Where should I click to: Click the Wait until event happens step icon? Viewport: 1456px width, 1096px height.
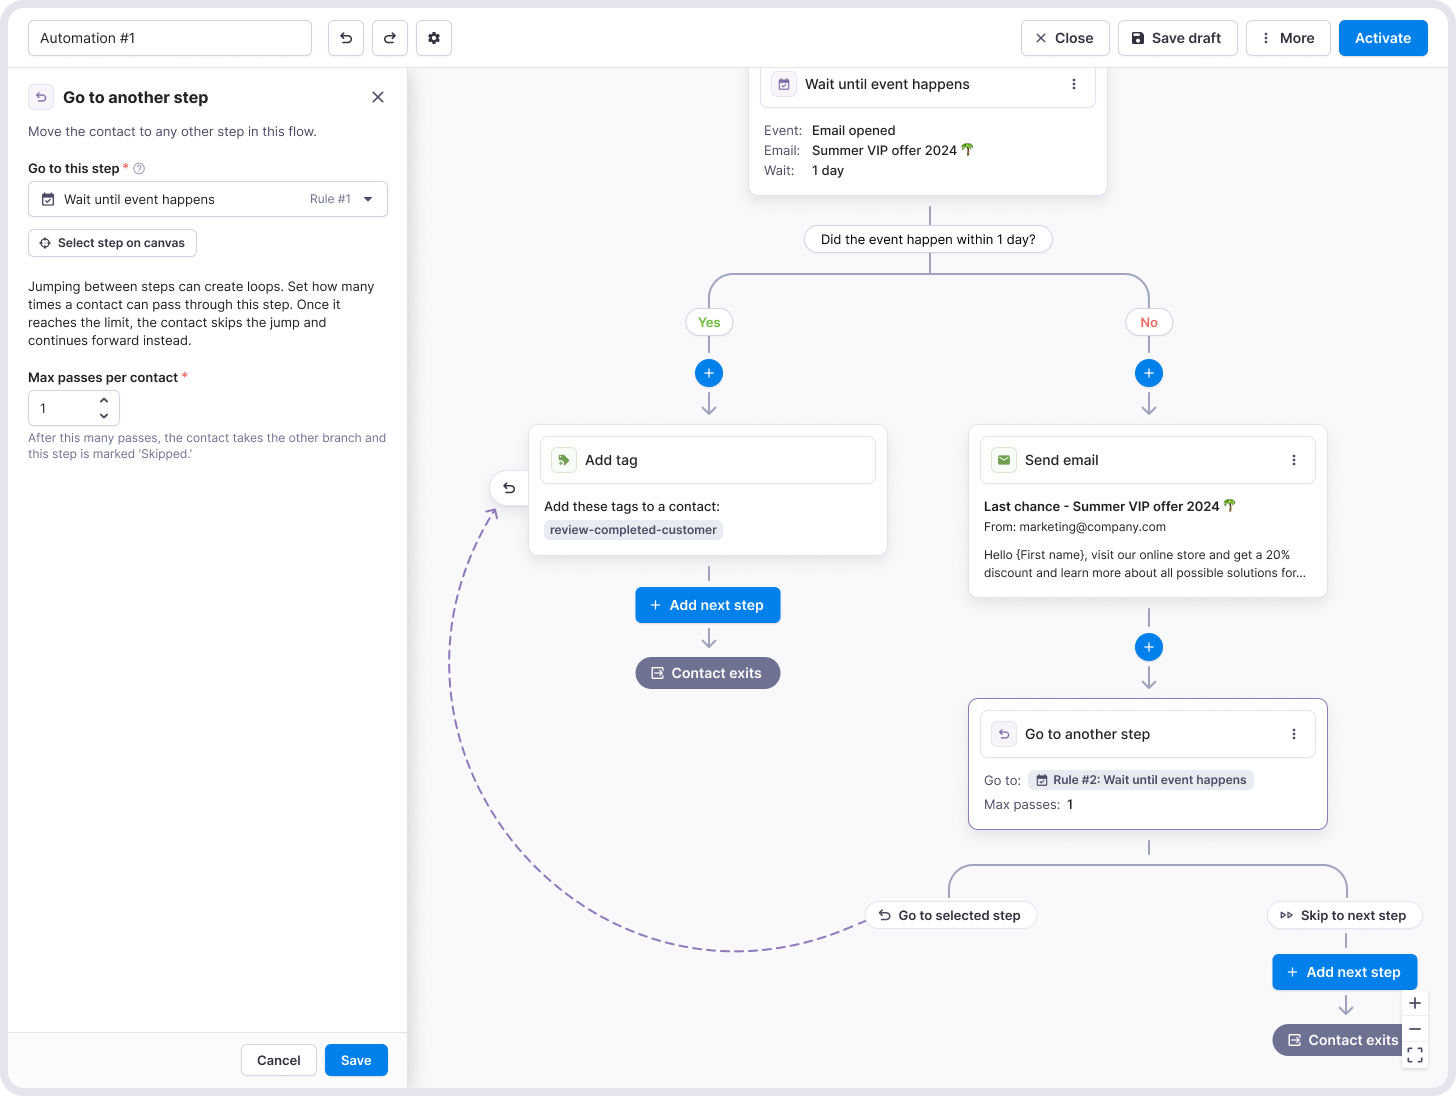784,84
